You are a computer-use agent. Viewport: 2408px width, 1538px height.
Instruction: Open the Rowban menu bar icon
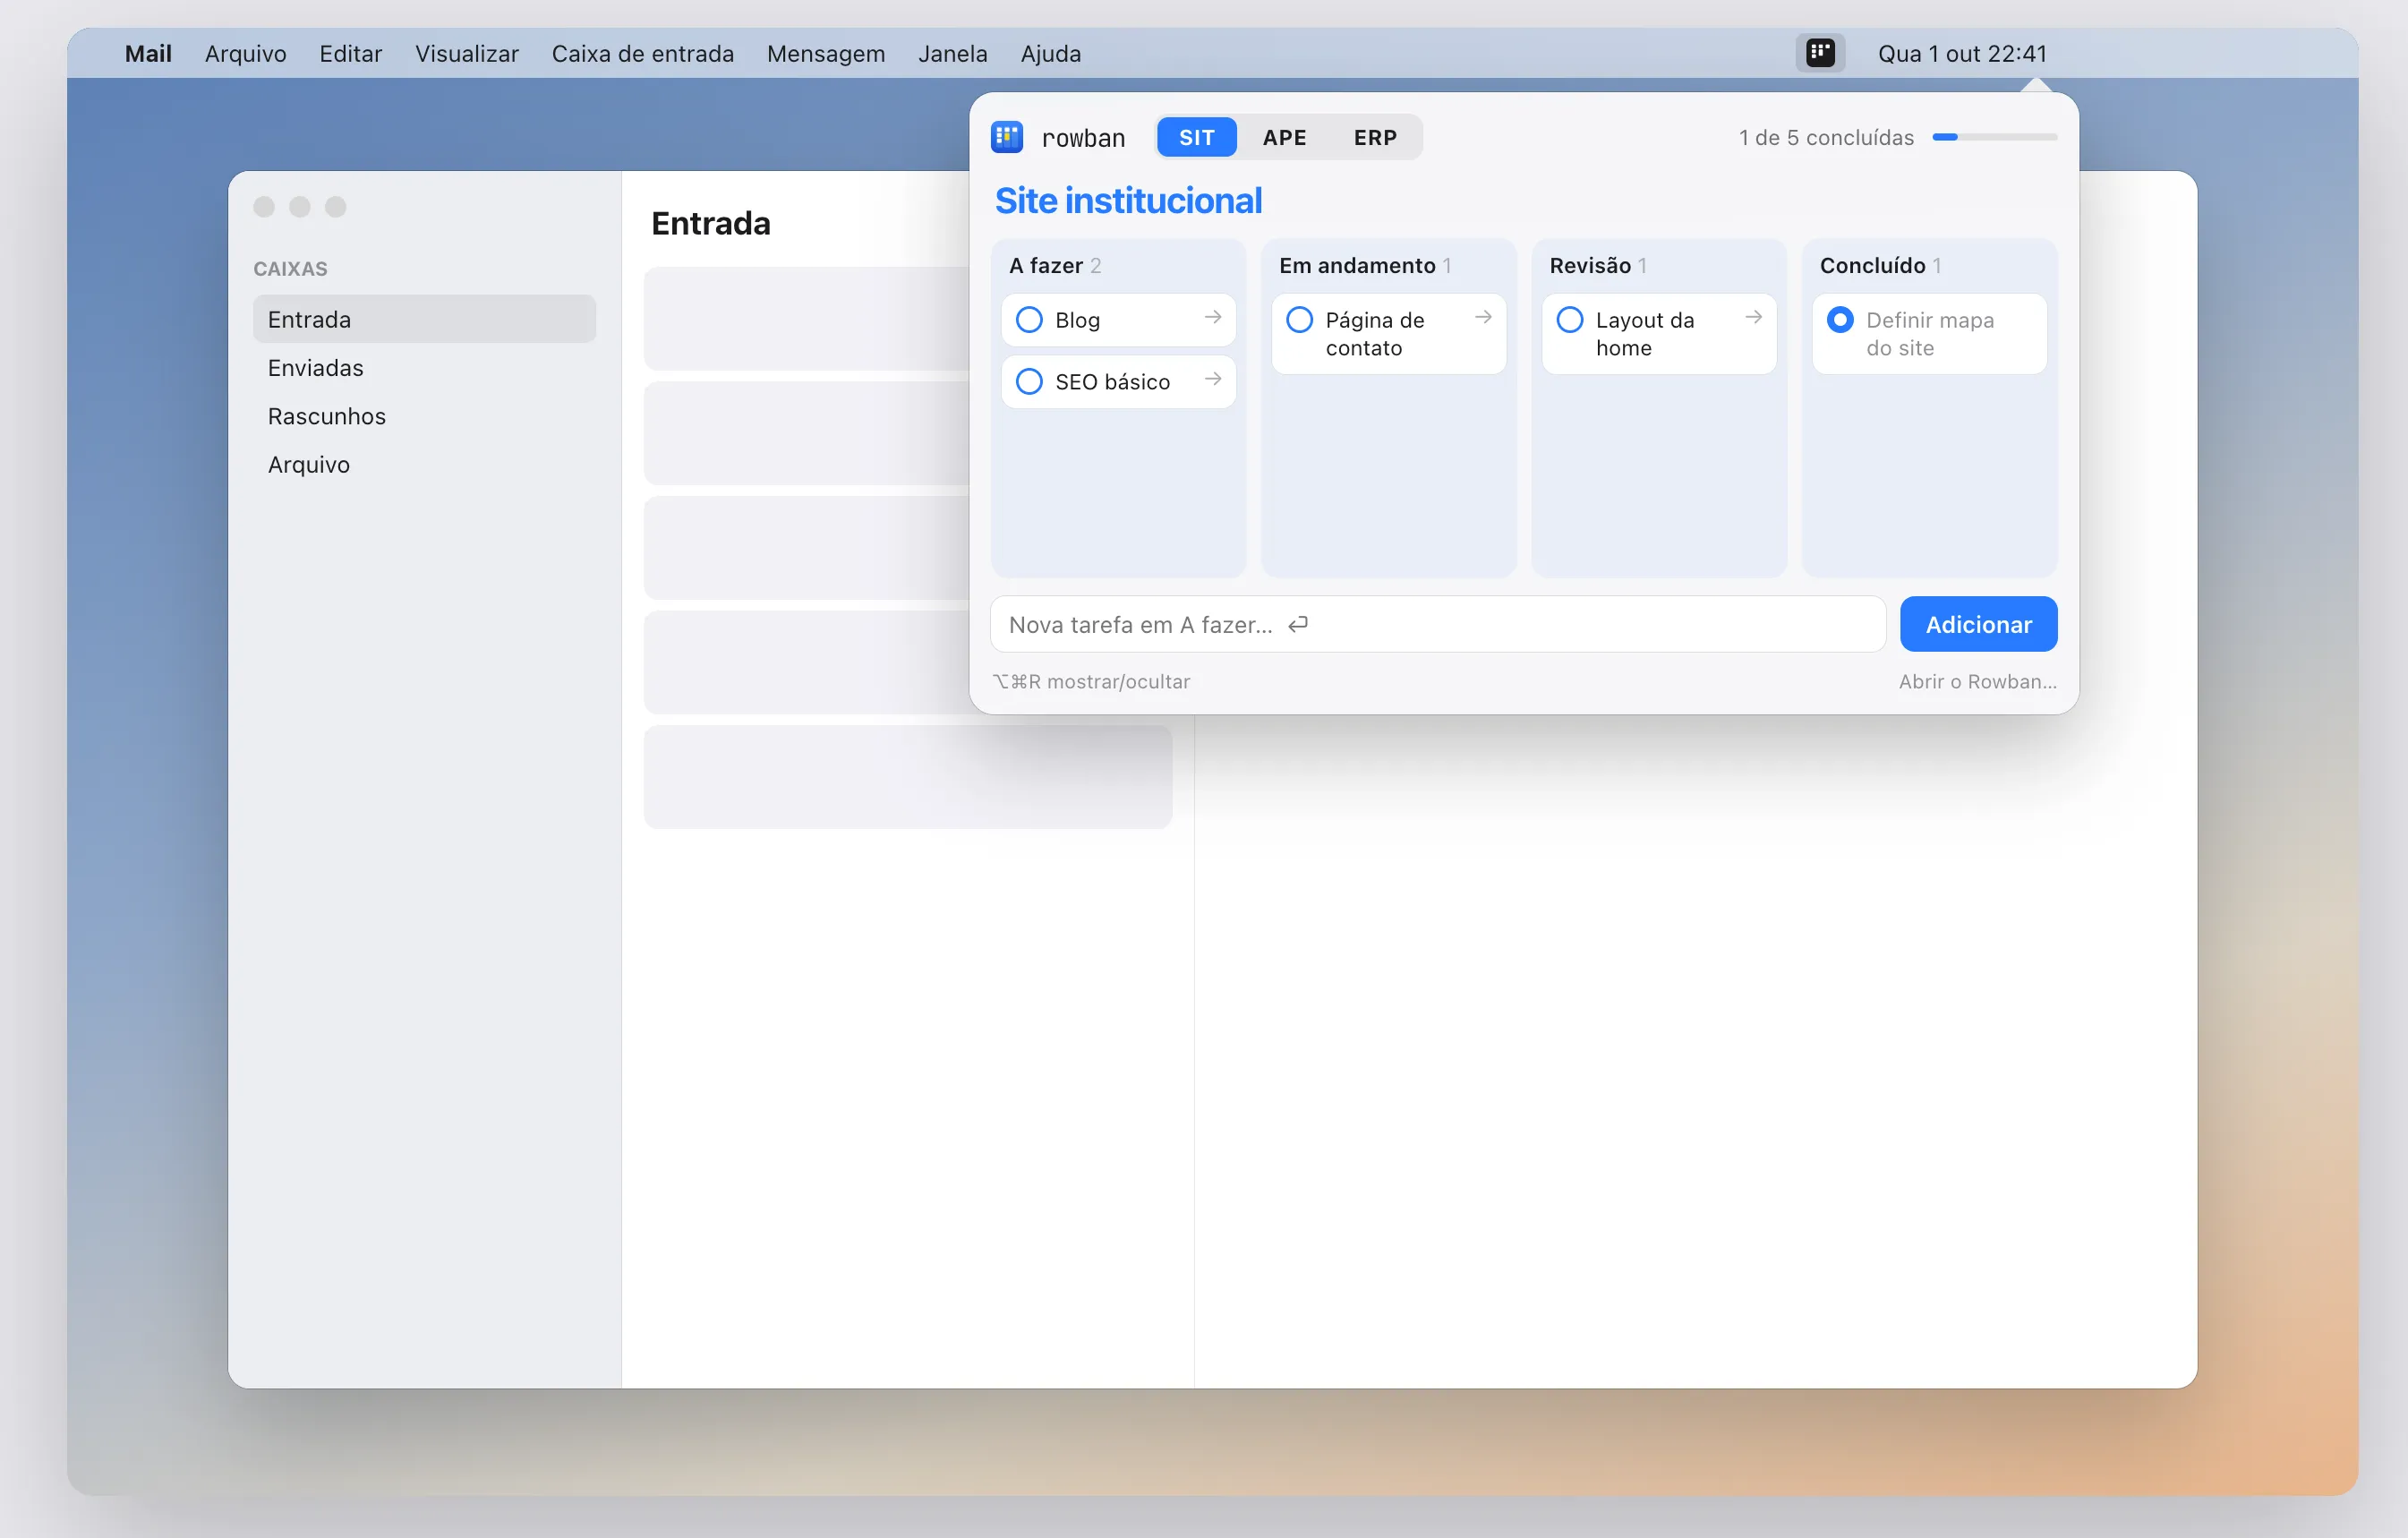[x=1820, y=53]
